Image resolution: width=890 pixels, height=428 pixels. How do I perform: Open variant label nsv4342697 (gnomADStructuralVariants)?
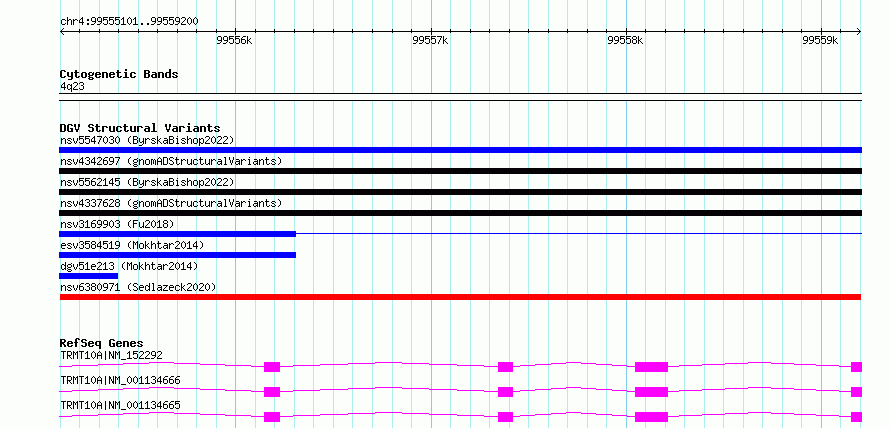(x=171, y=161)
